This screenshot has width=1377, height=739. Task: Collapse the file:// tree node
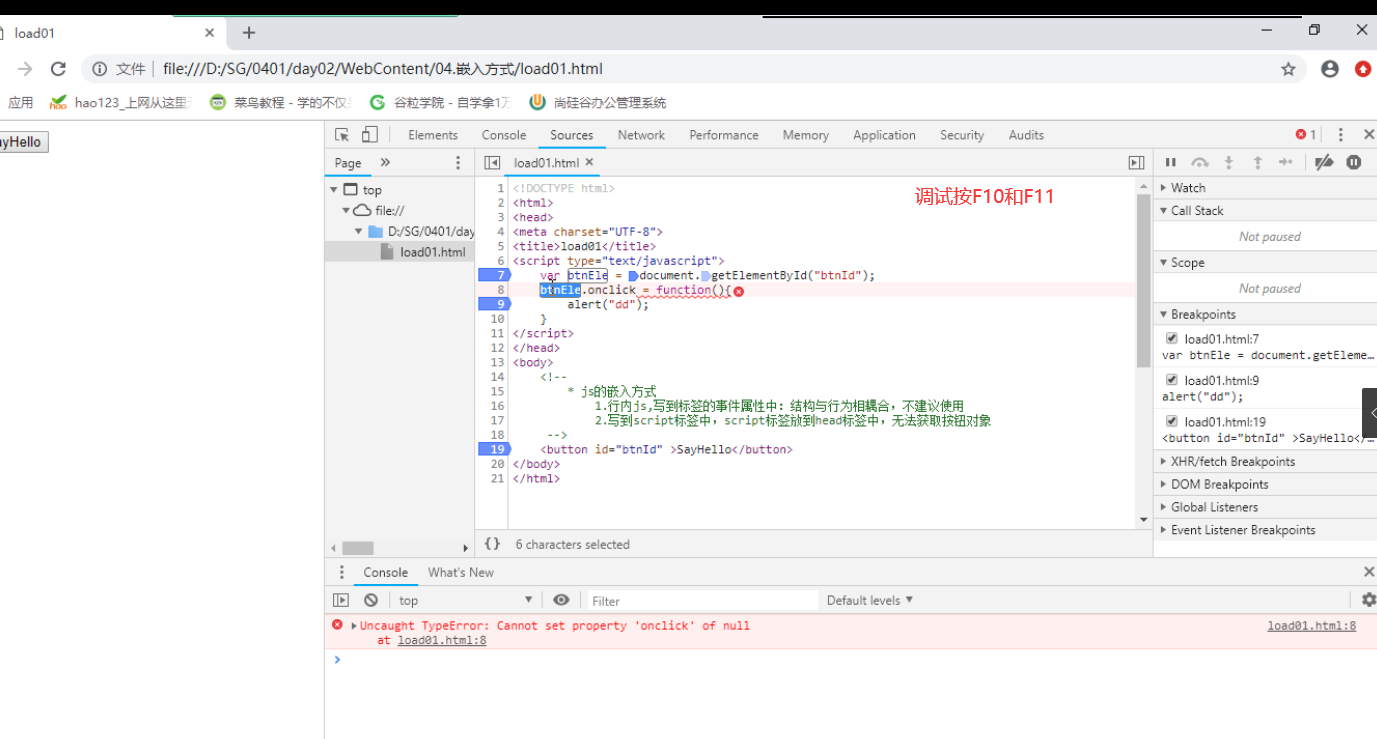346,211
